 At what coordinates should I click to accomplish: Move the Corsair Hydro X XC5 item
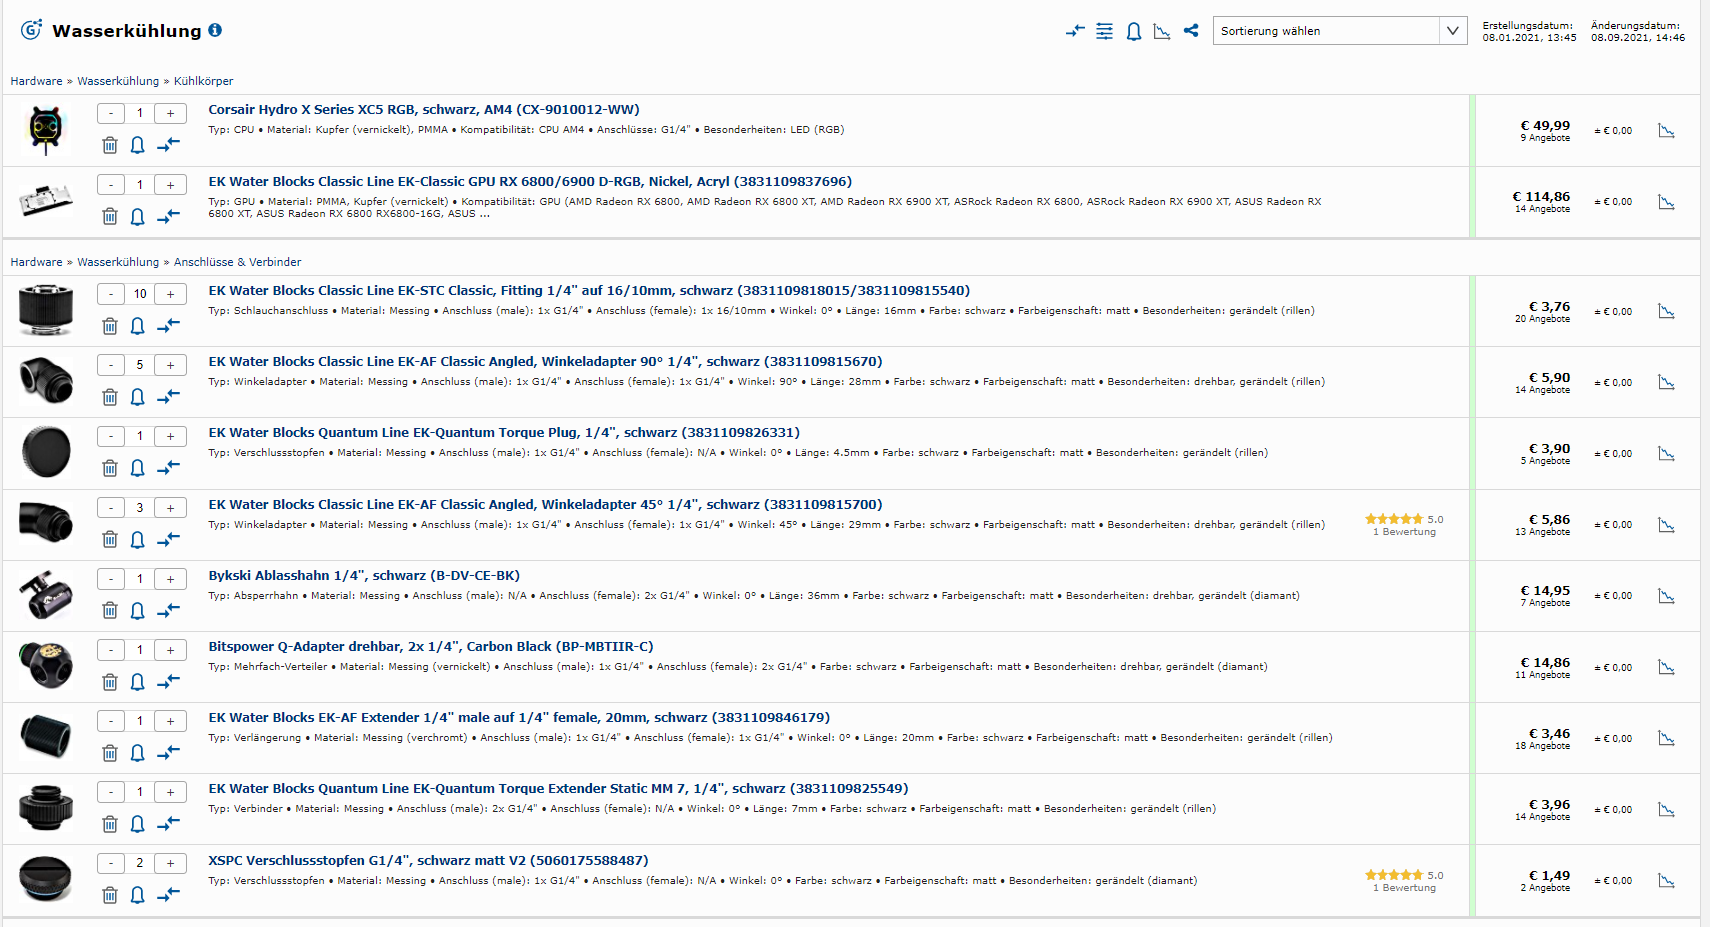(x=168, y=145)
